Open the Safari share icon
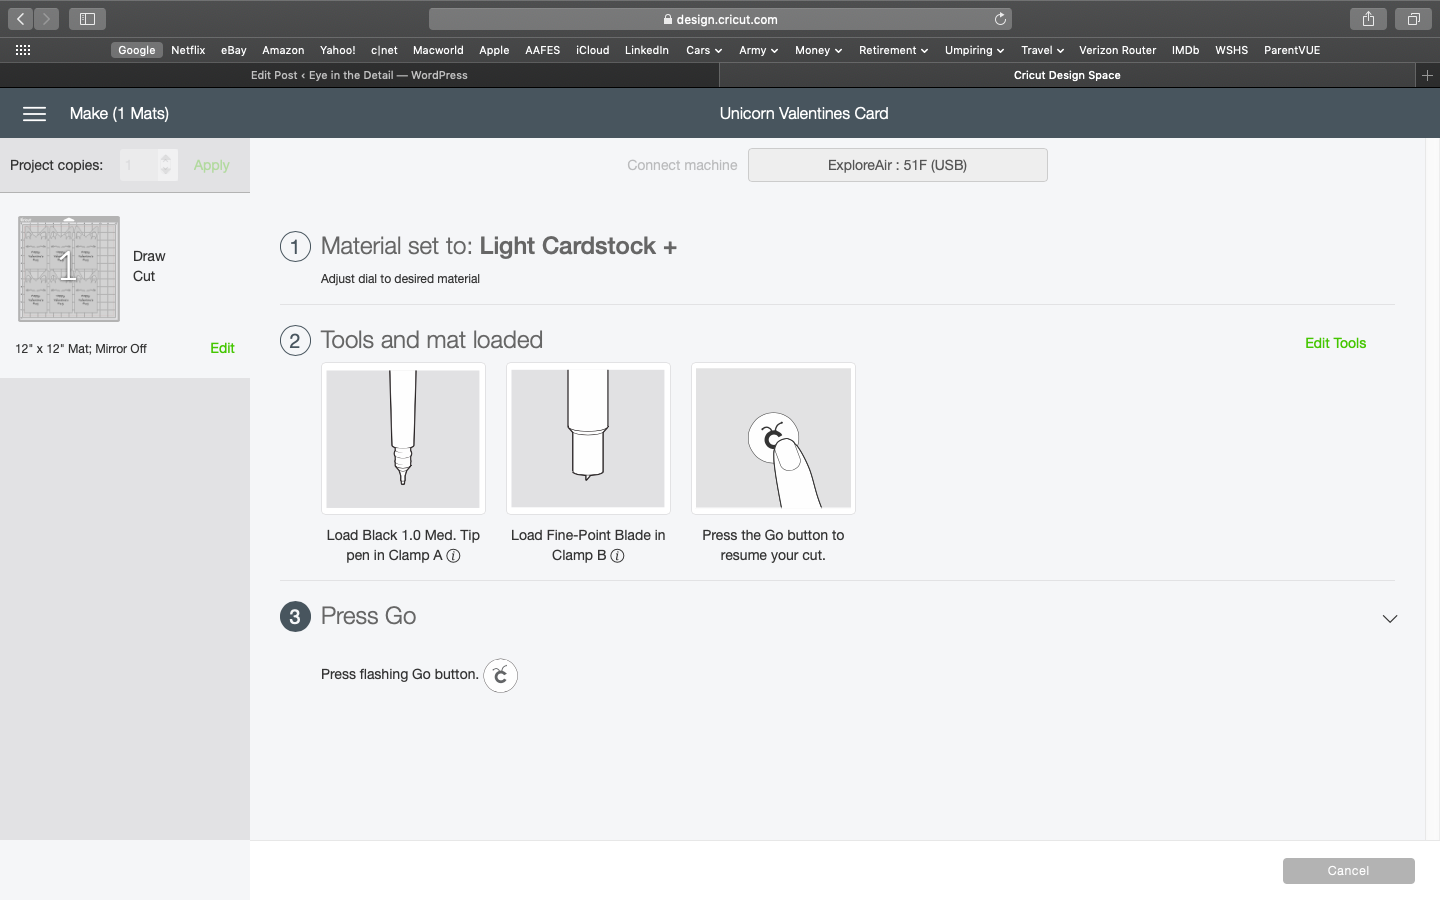Image resolution: width=1440 pixels, height=900 pixels. (x=1368, y=19)
